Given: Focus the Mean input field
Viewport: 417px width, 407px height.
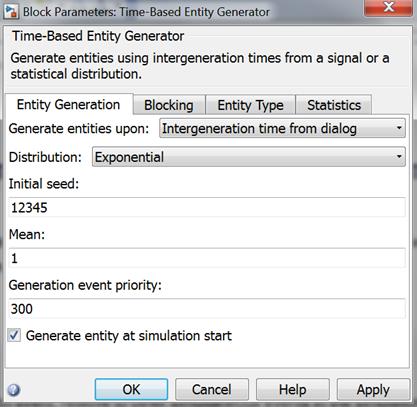Looking at the screenshot, I should click(207, 258).
